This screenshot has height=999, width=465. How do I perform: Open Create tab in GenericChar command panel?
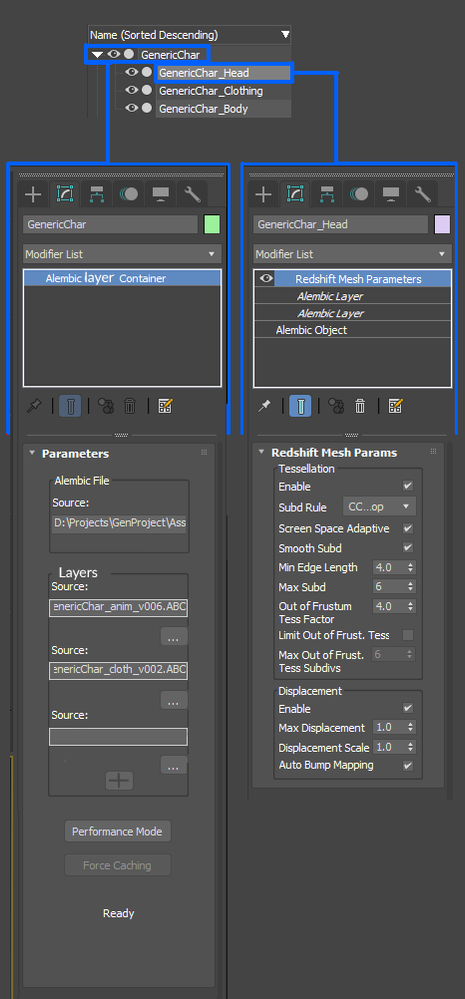(x=33, y=194)
